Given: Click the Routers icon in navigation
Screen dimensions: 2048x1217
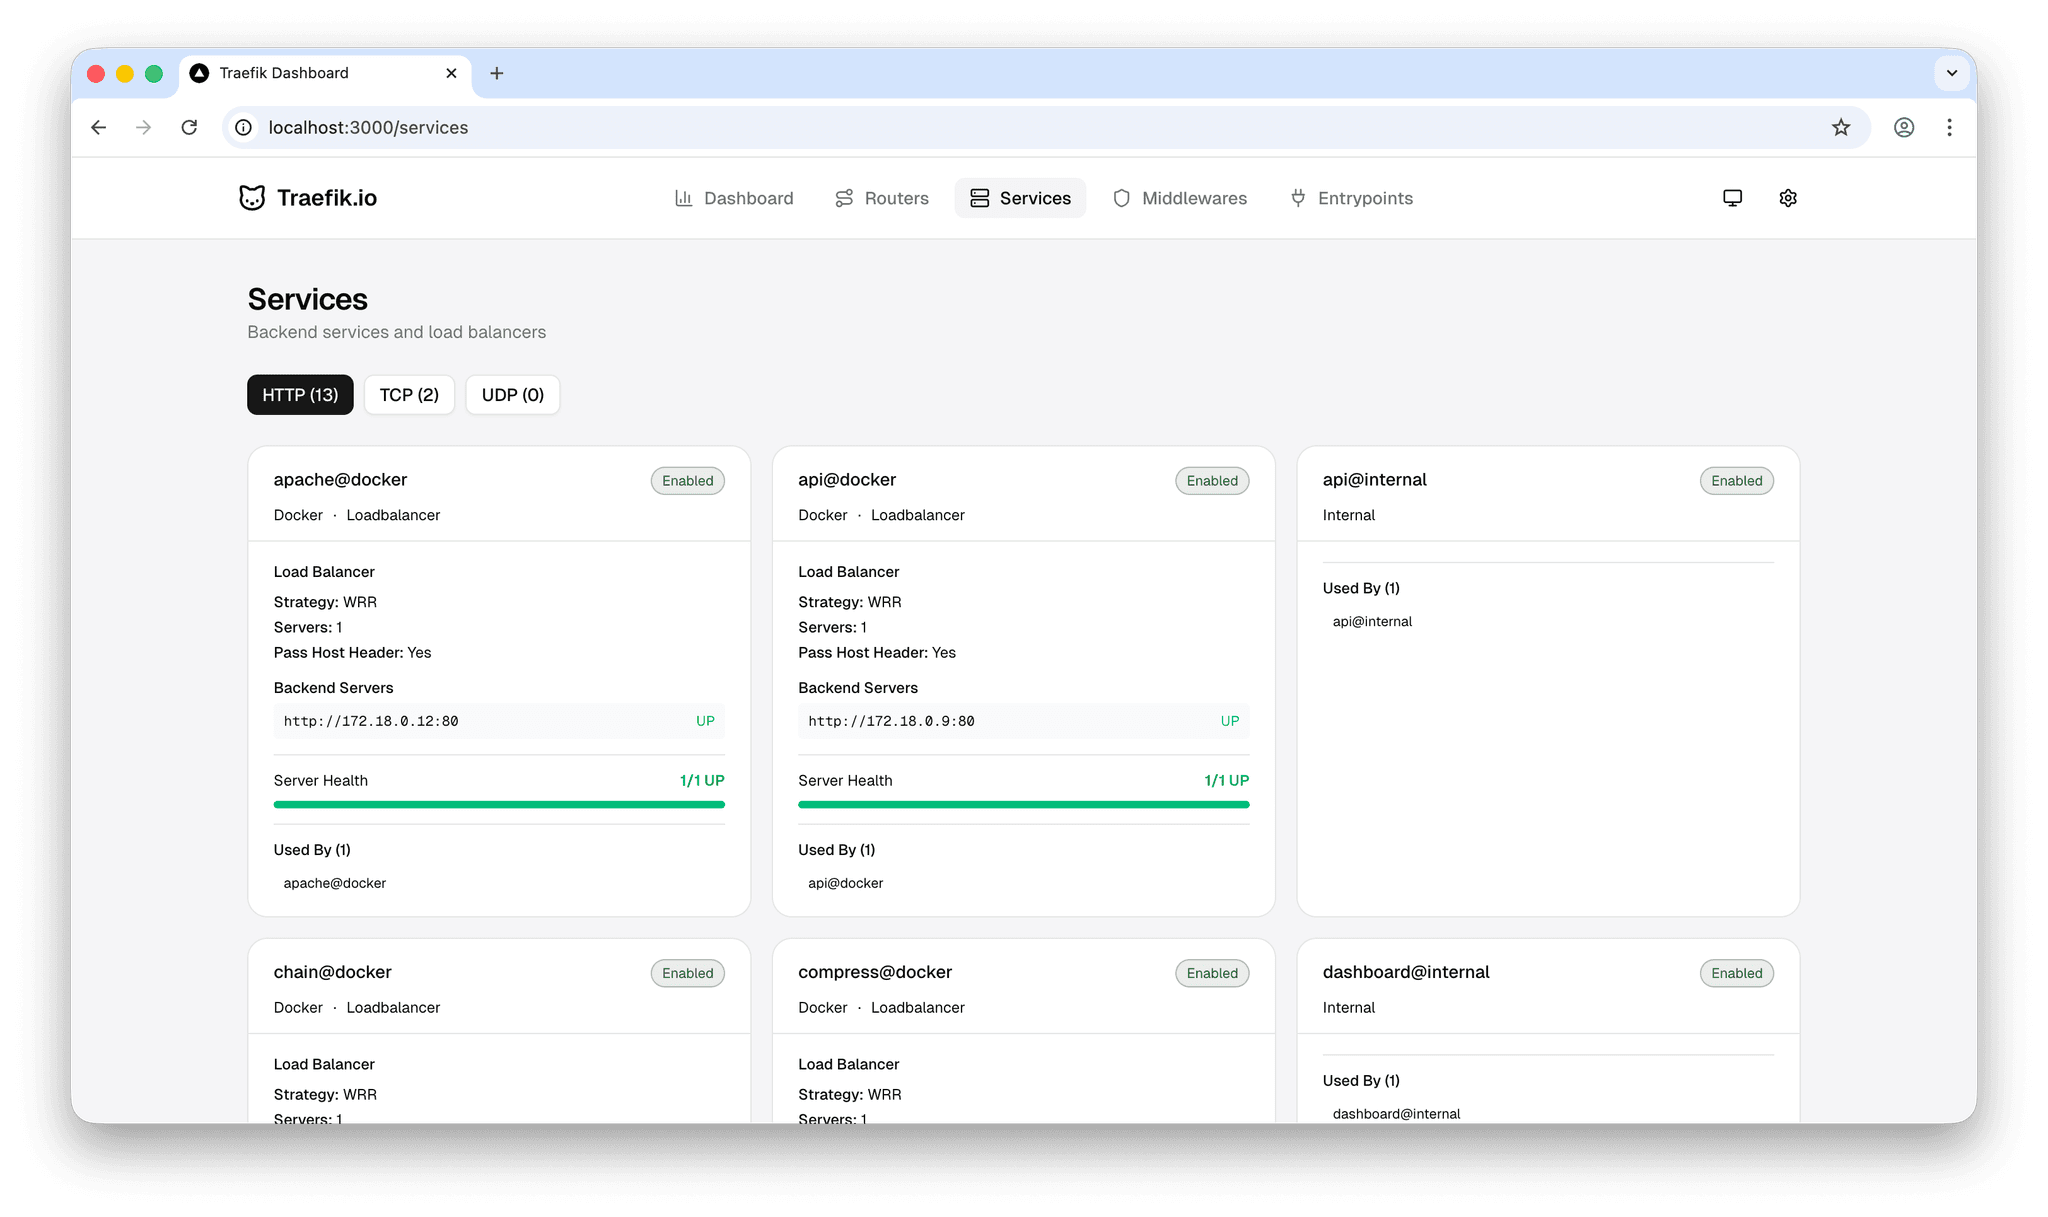Looking at the screenshot, I should (x=844, y=198).
